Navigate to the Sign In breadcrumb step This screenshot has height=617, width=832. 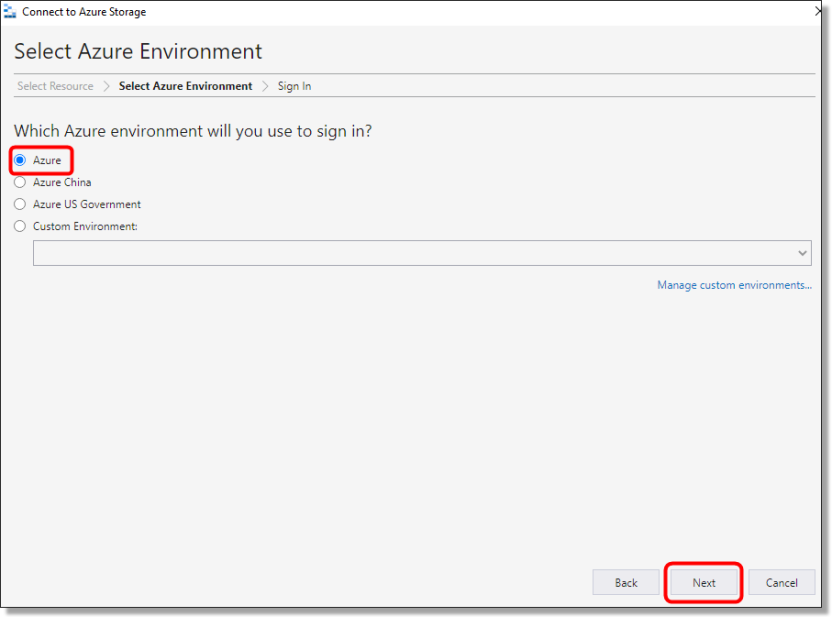[294, 86]
